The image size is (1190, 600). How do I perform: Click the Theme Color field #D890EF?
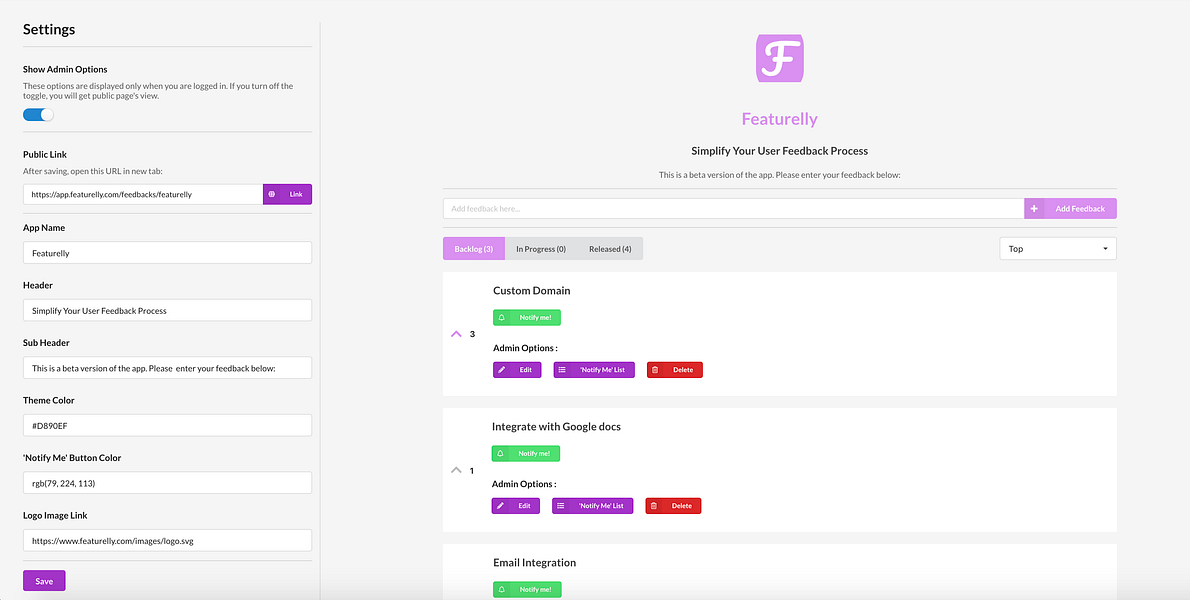point(167,426)
